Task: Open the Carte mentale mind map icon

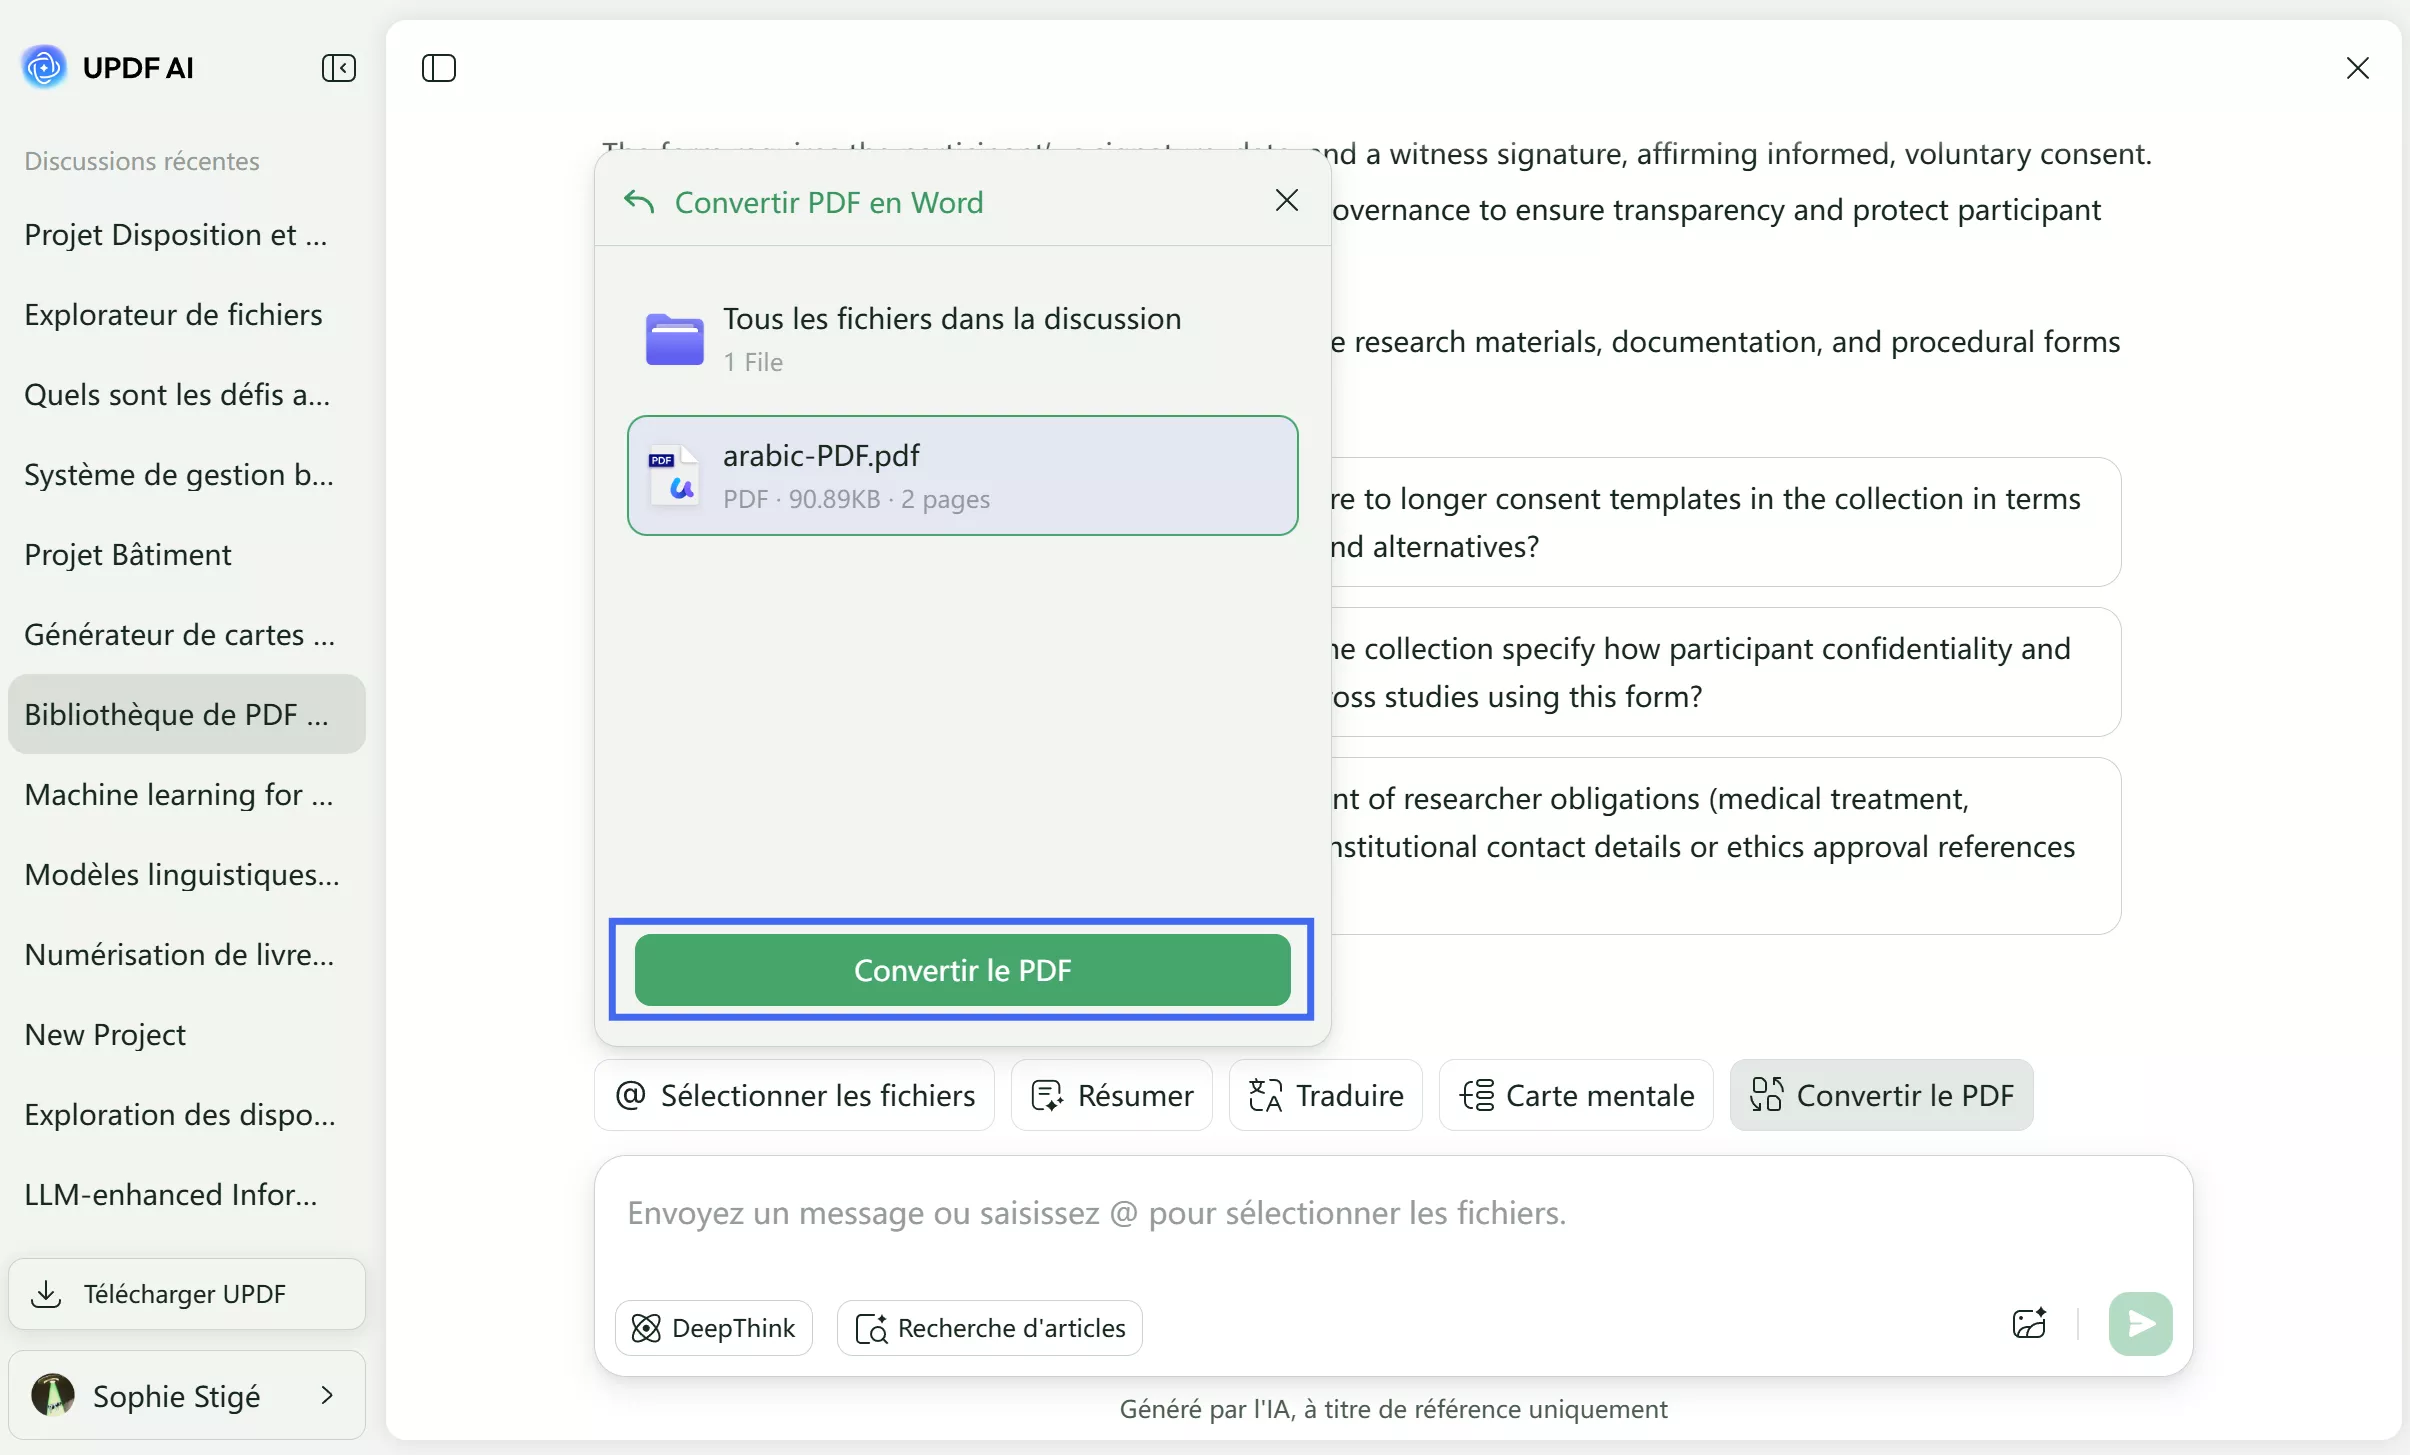Action: (1477, 1095)
